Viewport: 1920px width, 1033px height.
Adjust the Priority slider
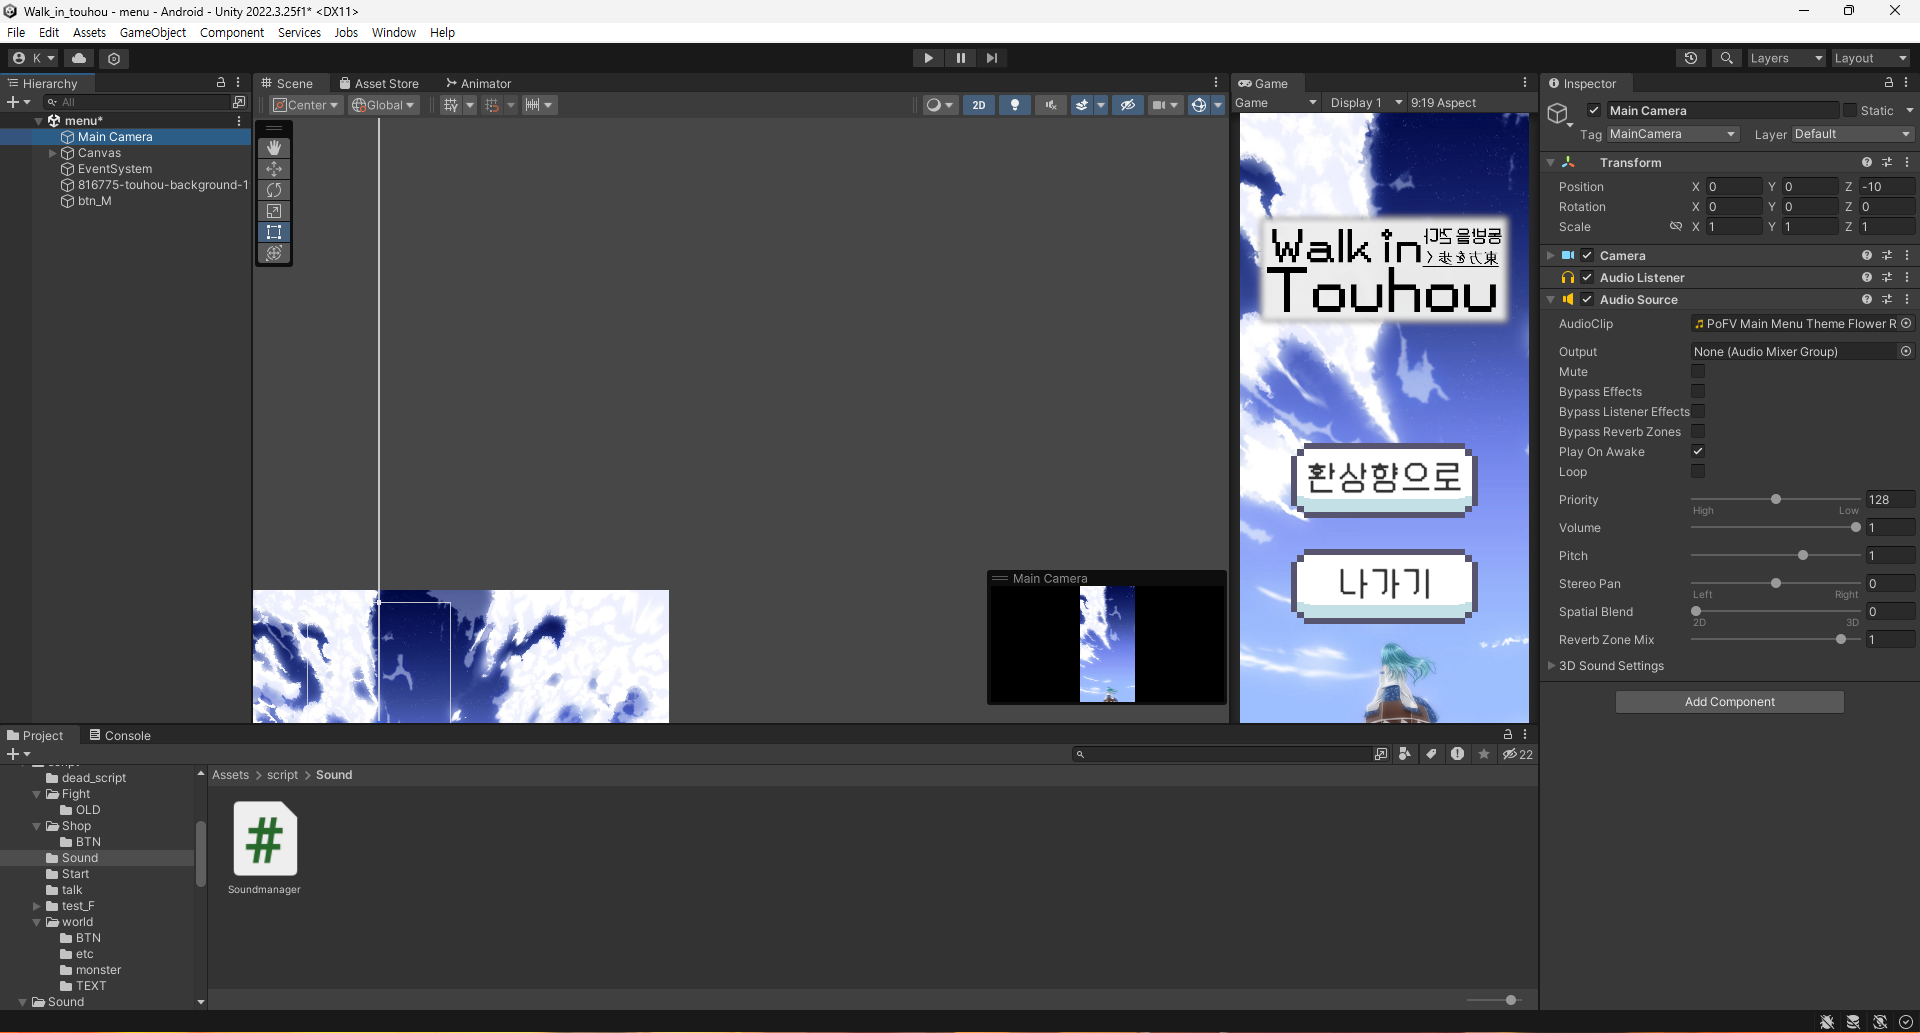tap(1776, 499)
